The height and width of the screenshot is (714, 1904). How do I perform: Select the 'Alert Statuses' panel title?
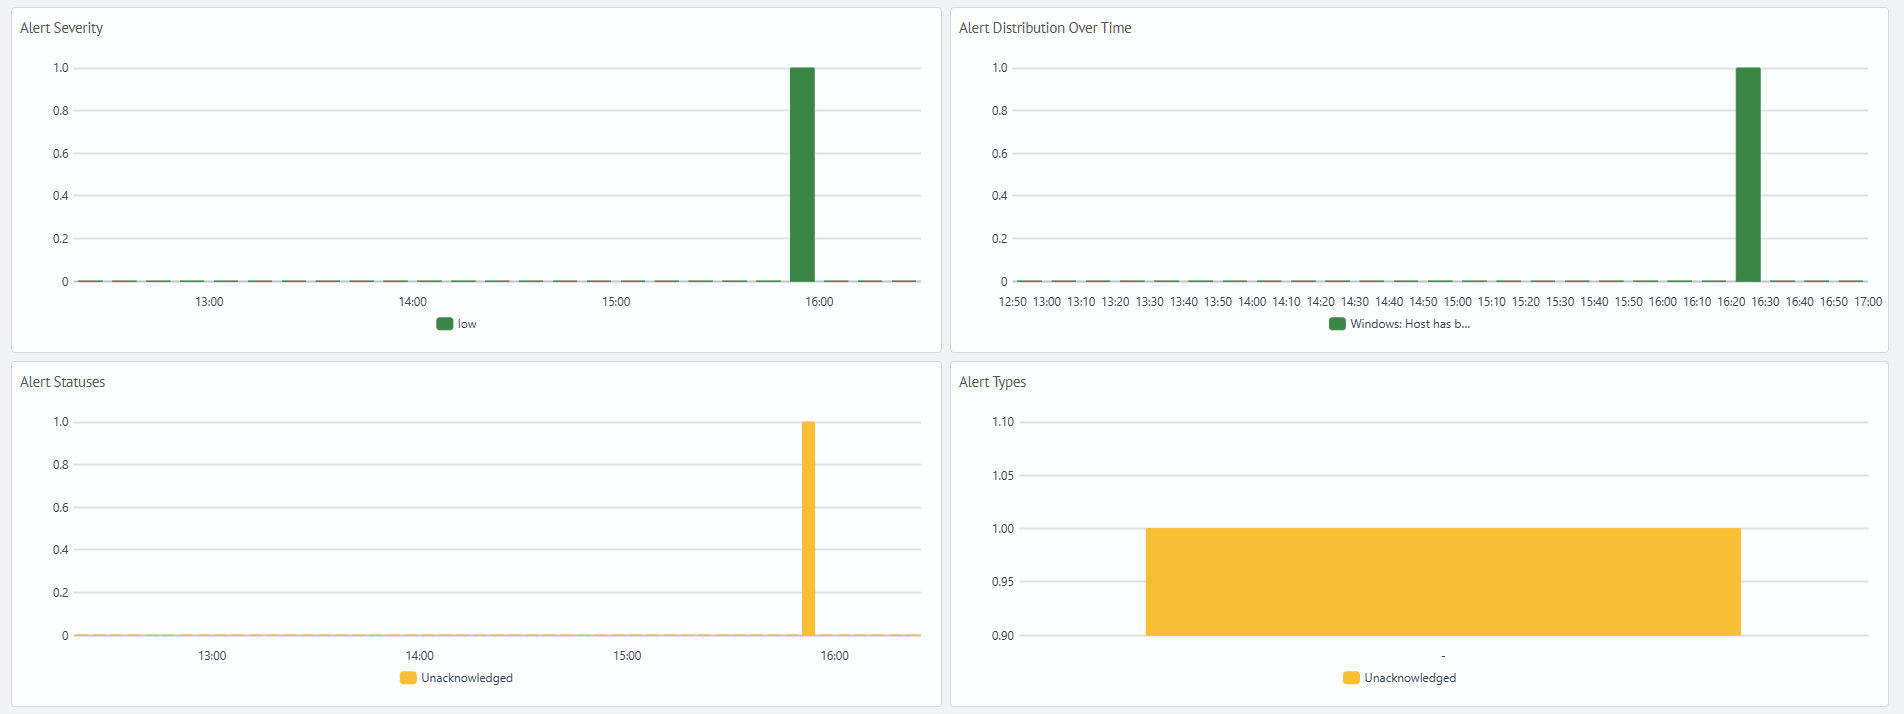click(62, 382)
